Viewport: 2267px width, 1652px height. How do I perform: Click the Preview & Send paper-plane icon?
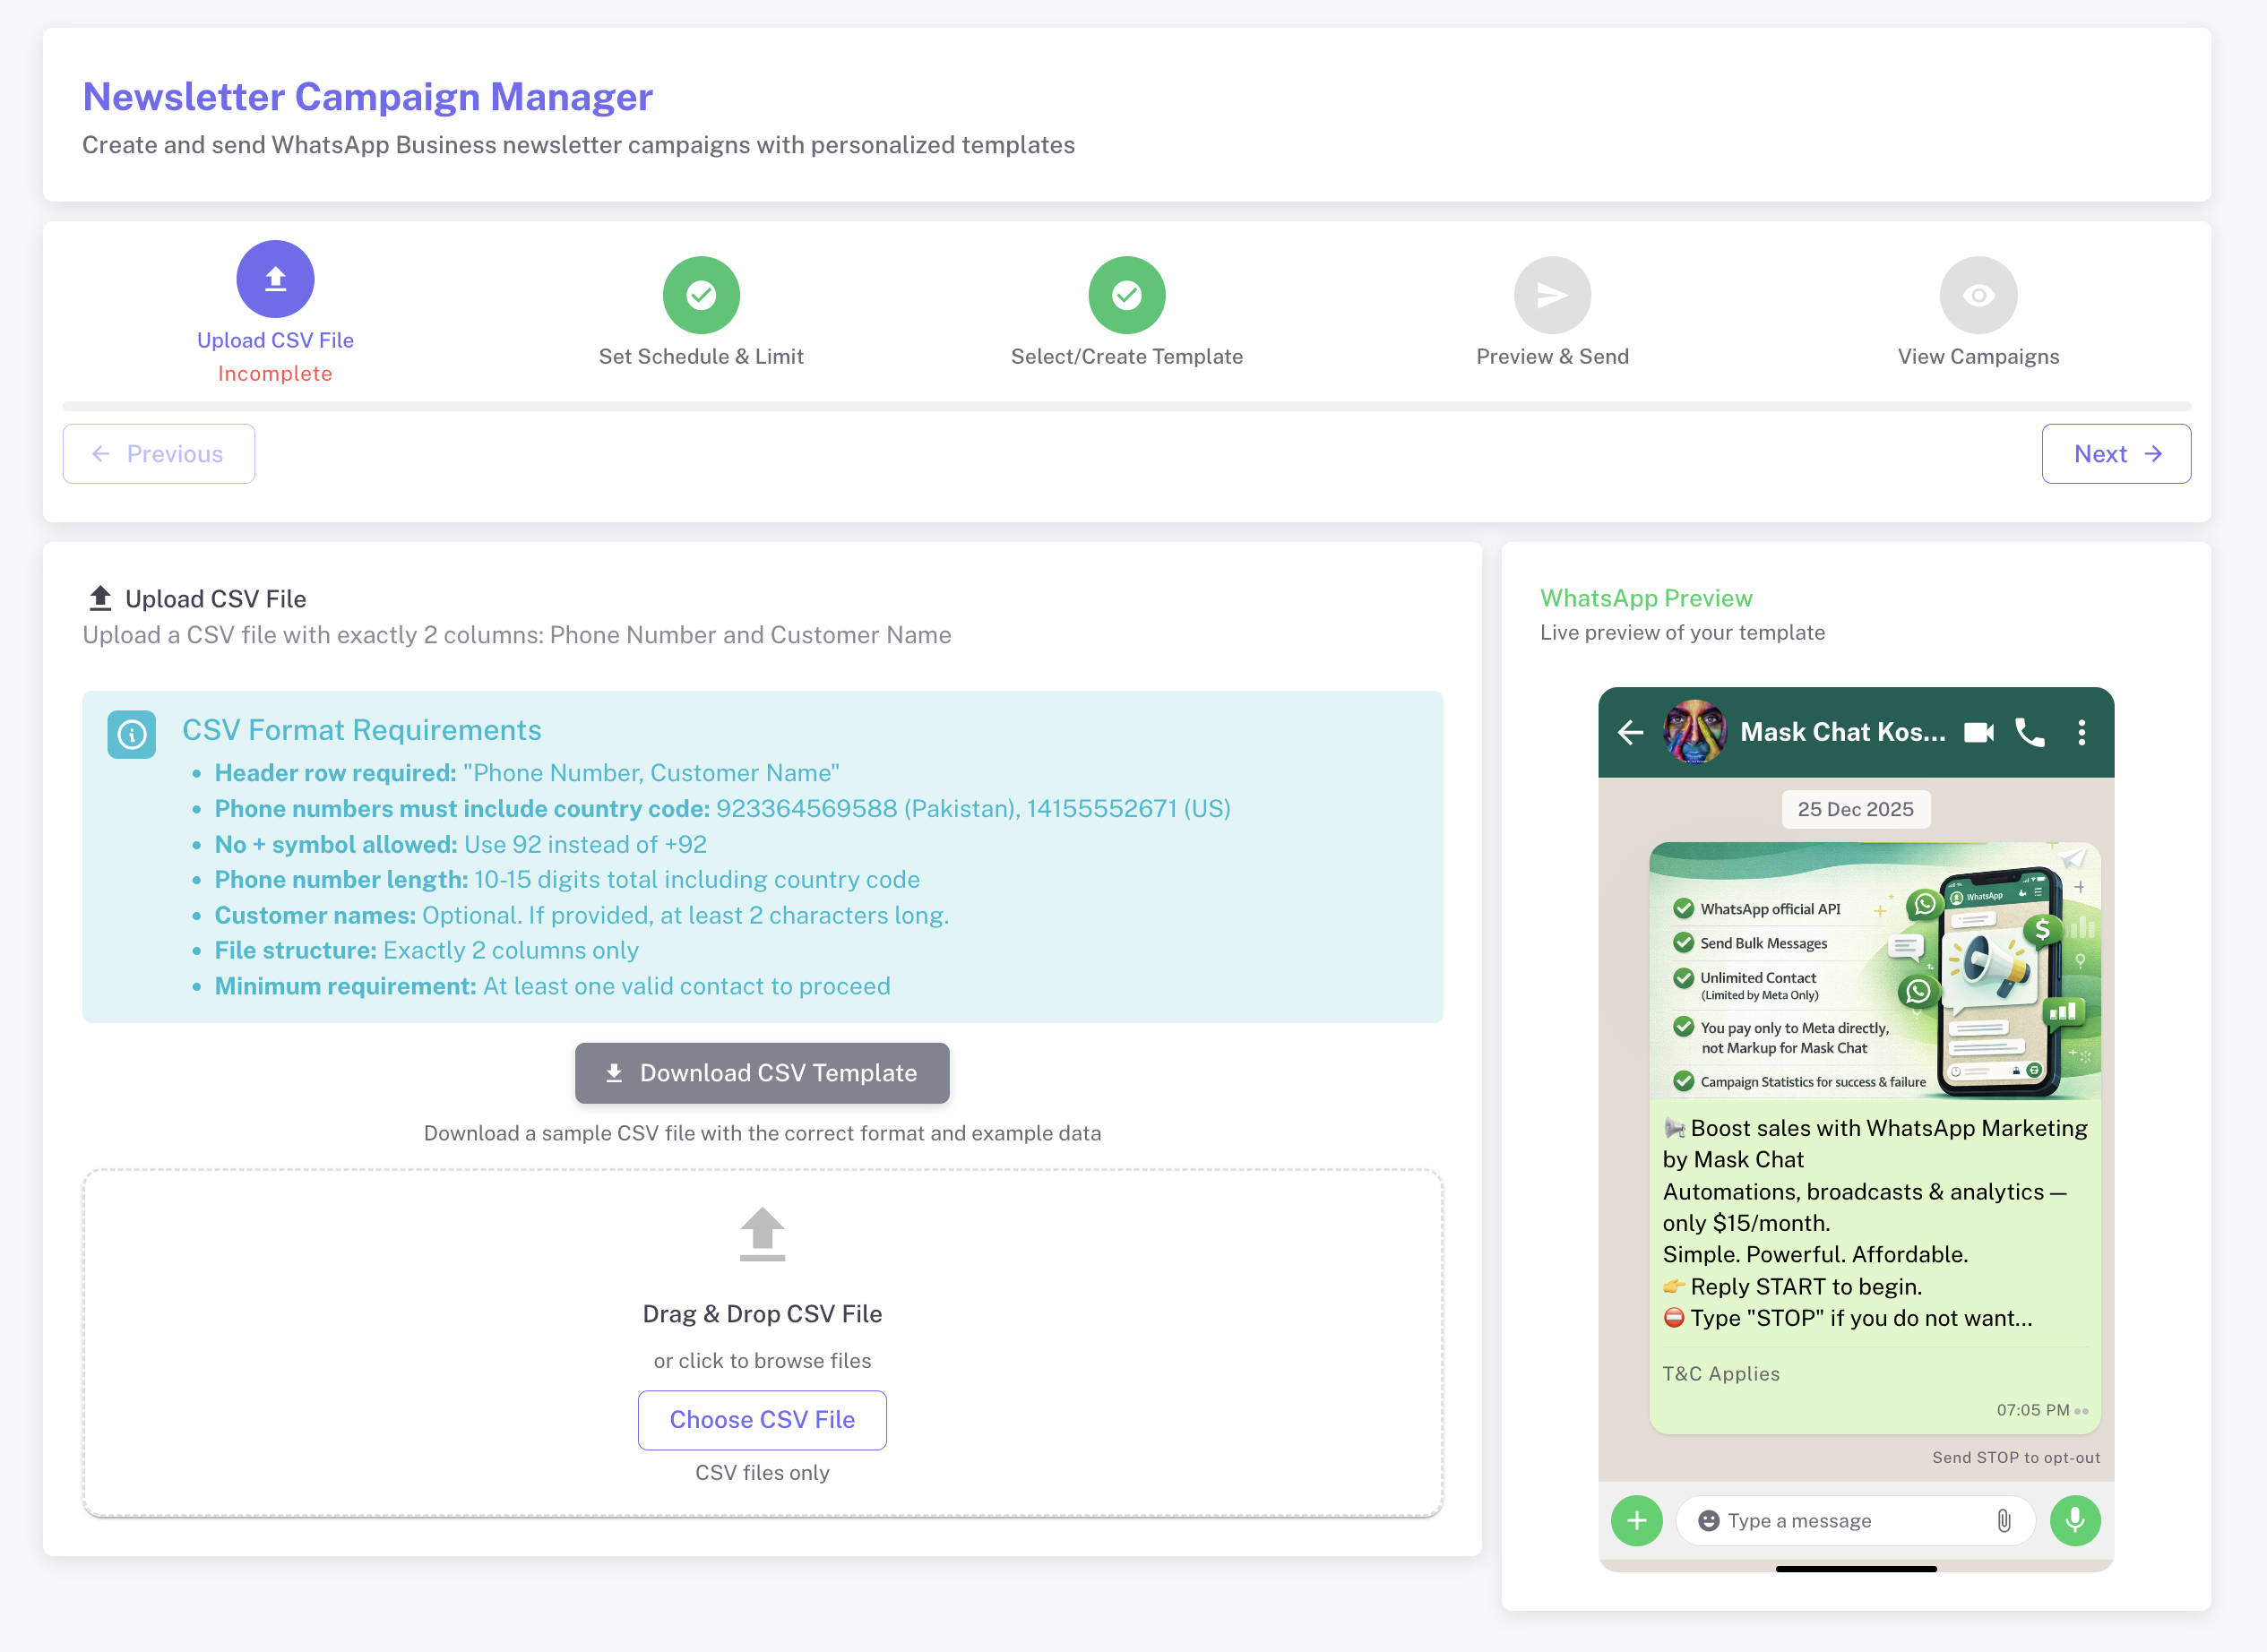pos(1551,295)
